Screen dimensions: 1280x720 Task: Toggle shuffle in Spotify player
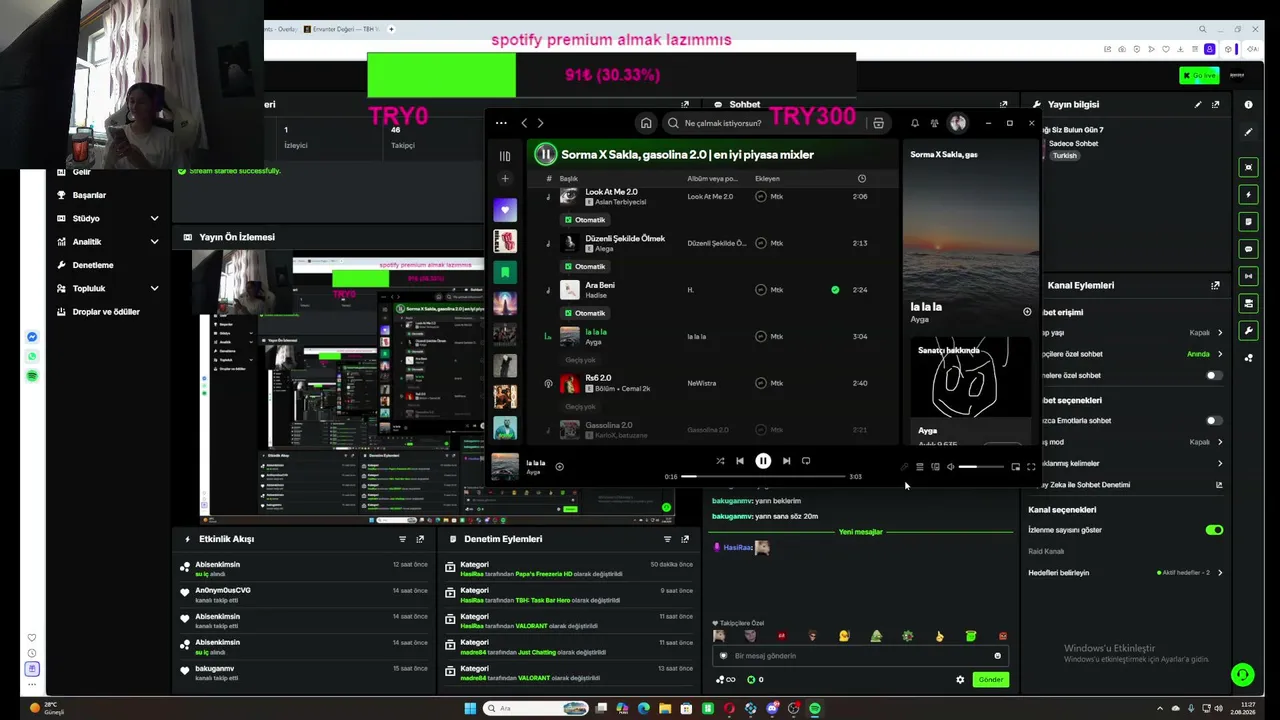(x=720, y=461)
